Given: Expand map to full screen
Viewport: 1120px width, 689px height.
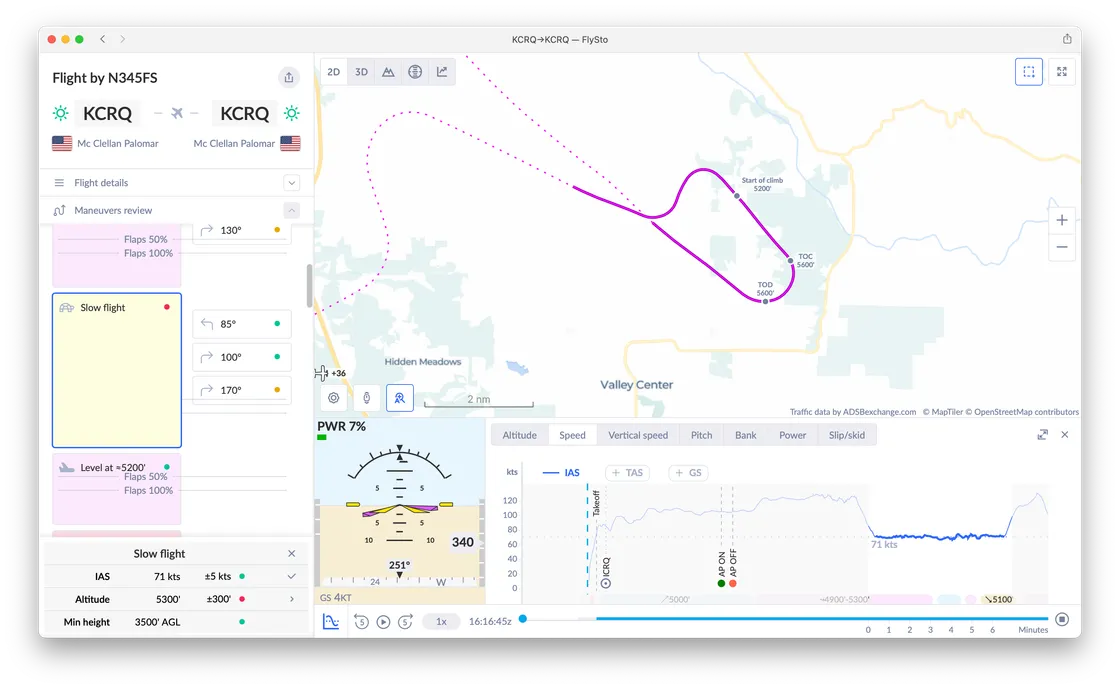Looking at the screenshot, I should tap(1062, 72).
